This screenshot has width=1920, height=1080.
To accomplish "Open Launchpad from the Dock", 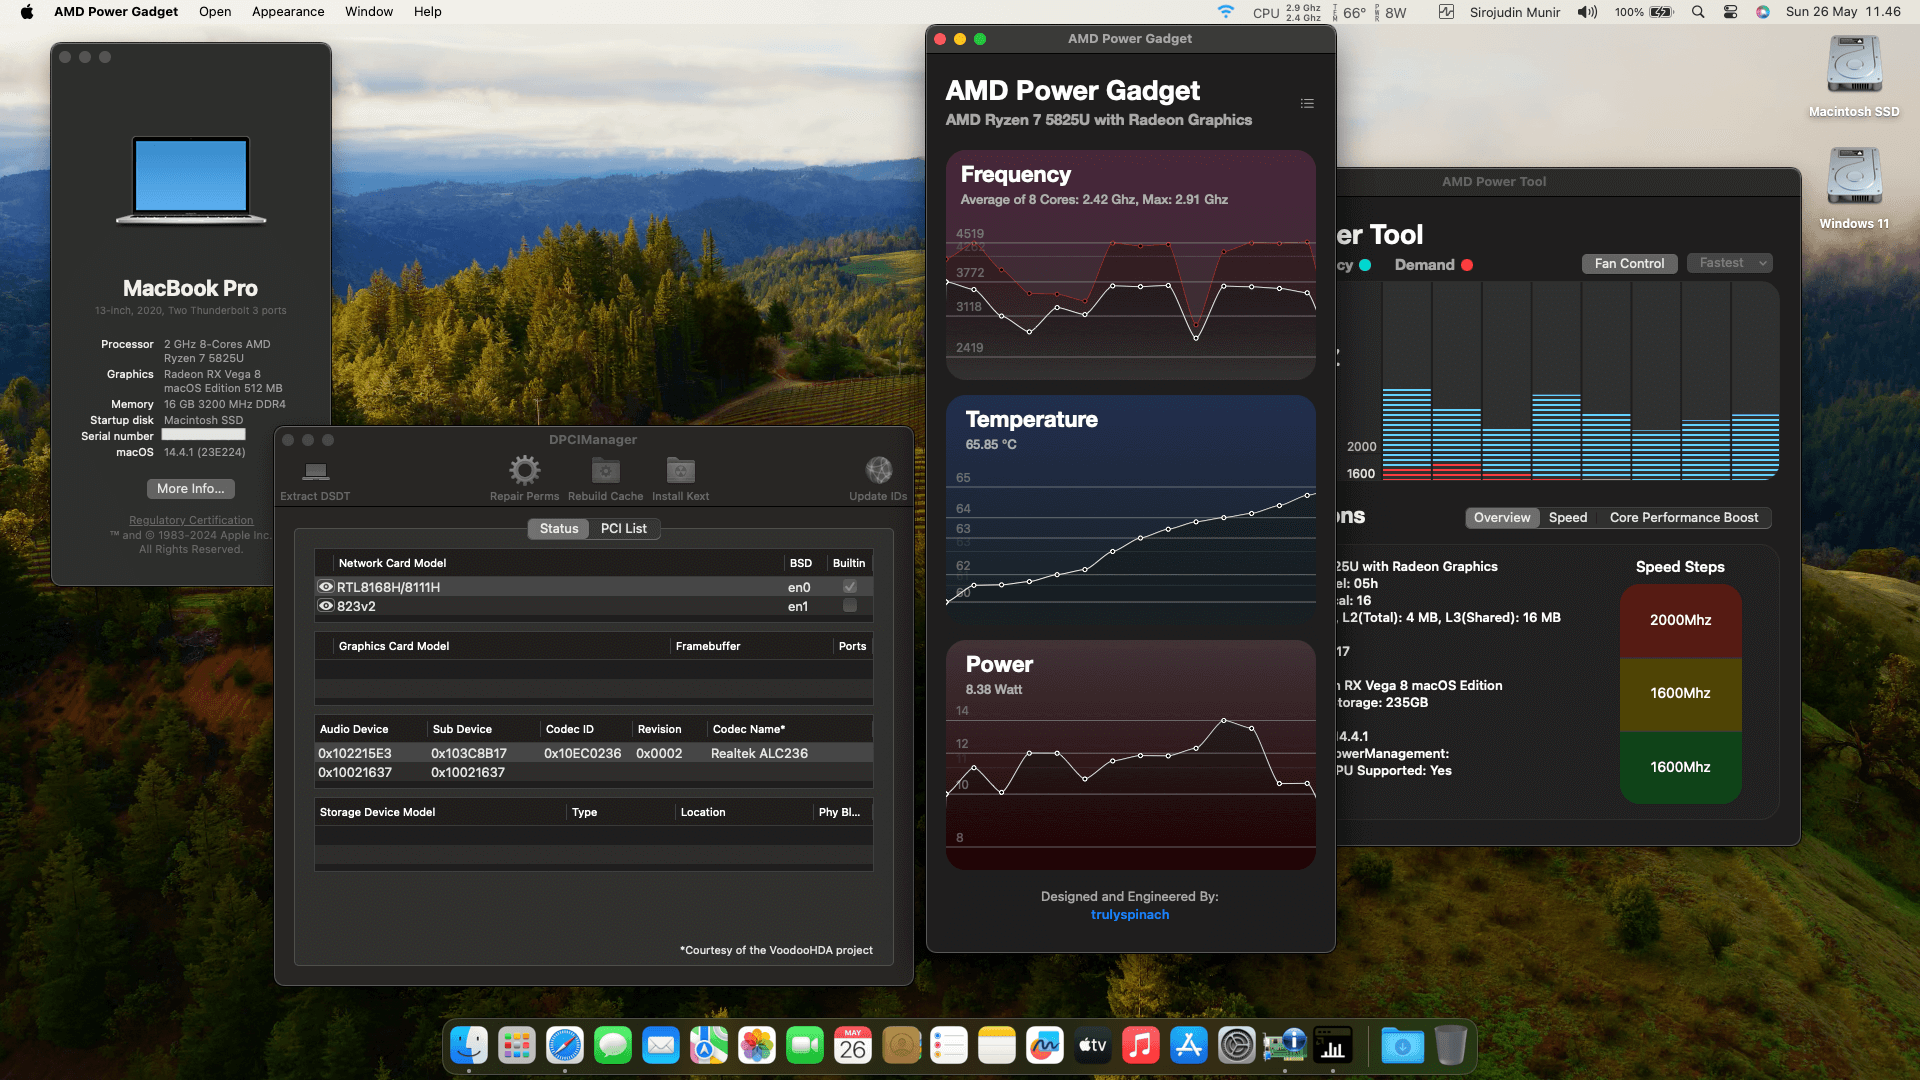I will click(517, 1045).
